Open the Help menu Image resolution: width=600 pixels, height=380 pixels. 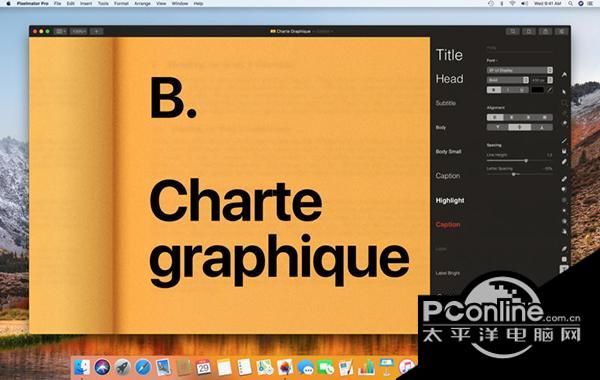[198, 3]
